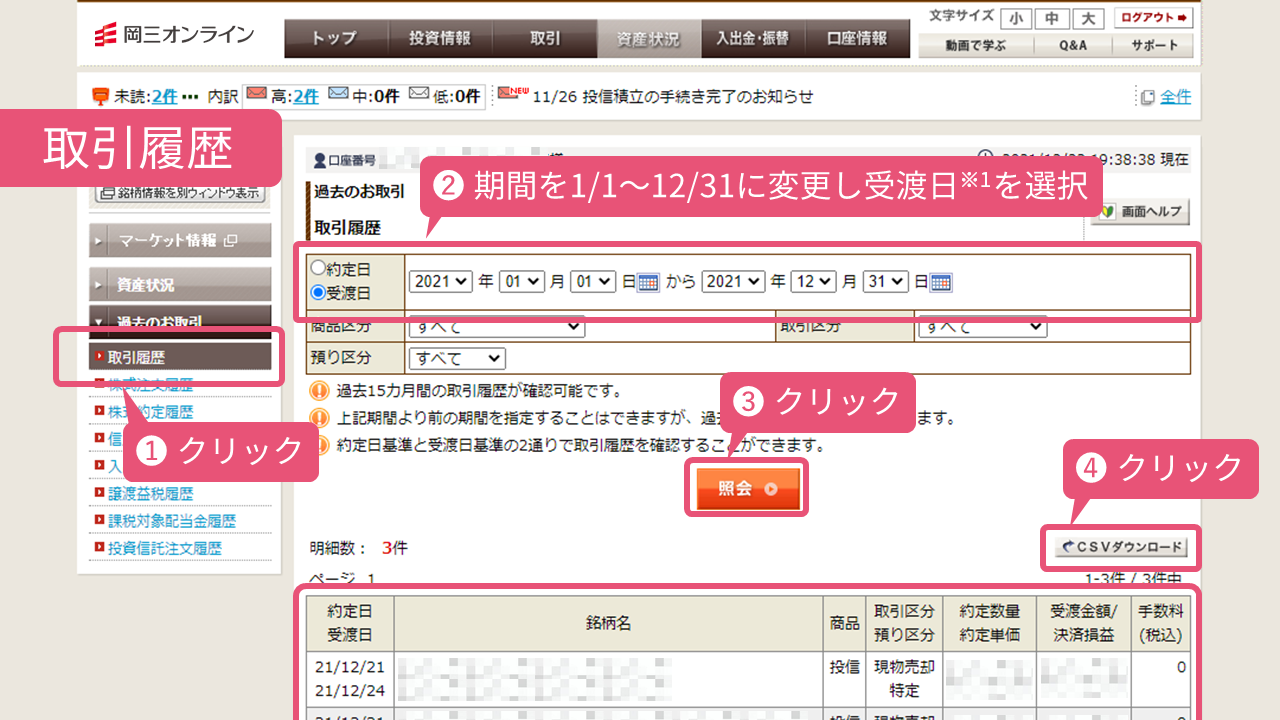Set font size to 大
1280x720 pixels.
click(1088, 18)
